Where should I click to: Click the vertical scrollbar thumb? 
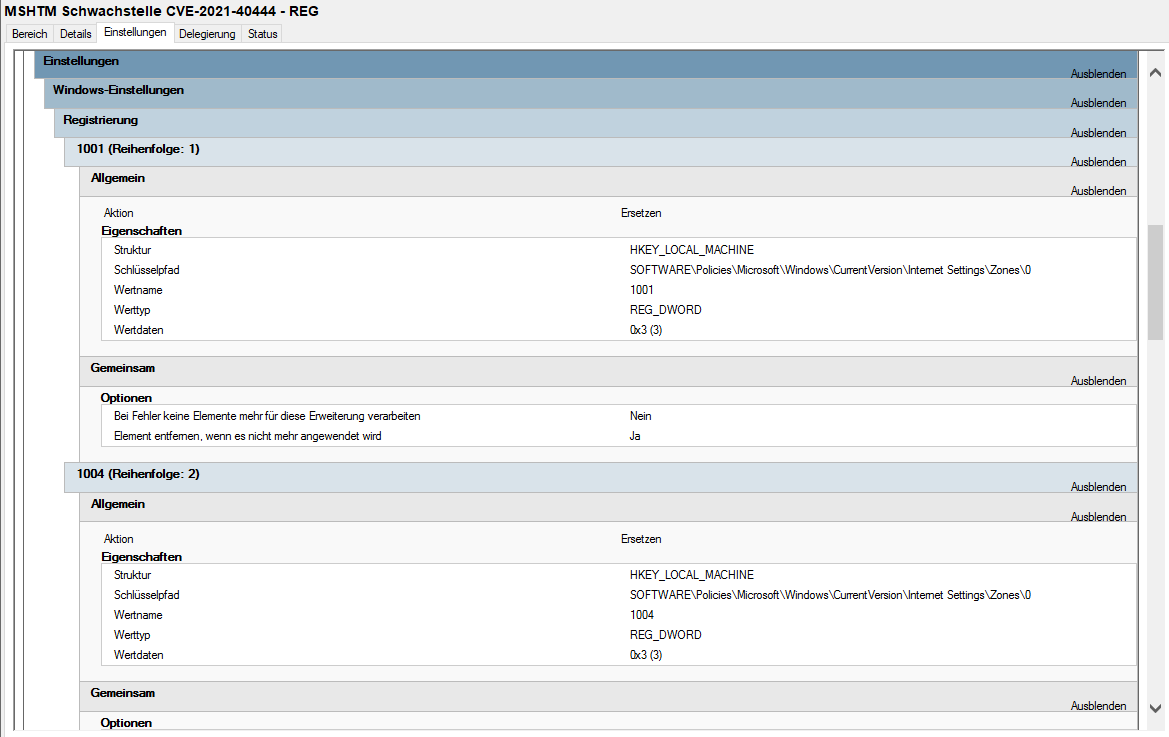coord(1155,282)
